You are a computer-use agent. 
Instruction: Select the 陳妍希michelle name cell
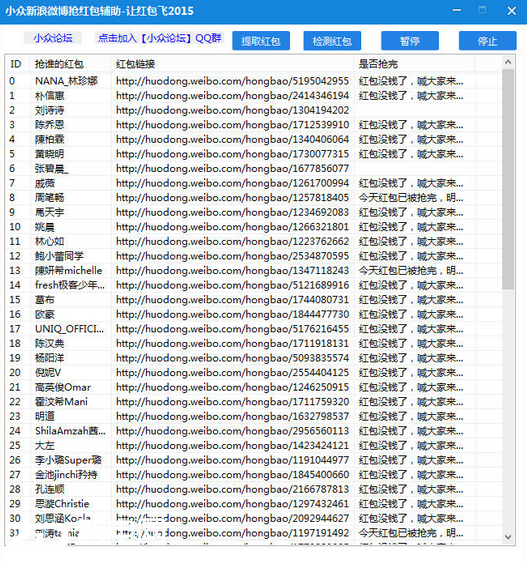pos(68,271)
